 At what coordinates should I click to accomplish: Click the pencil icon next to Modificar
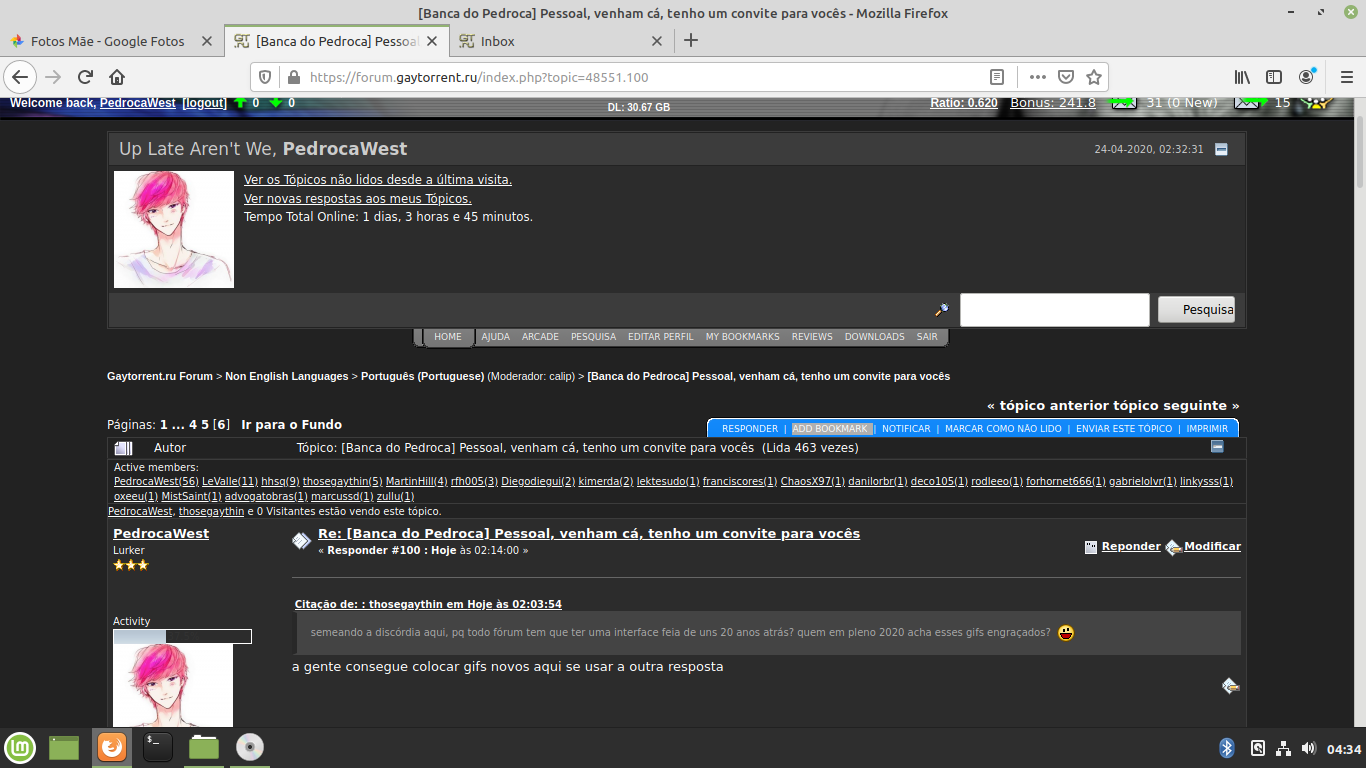tap(1173, 548)
